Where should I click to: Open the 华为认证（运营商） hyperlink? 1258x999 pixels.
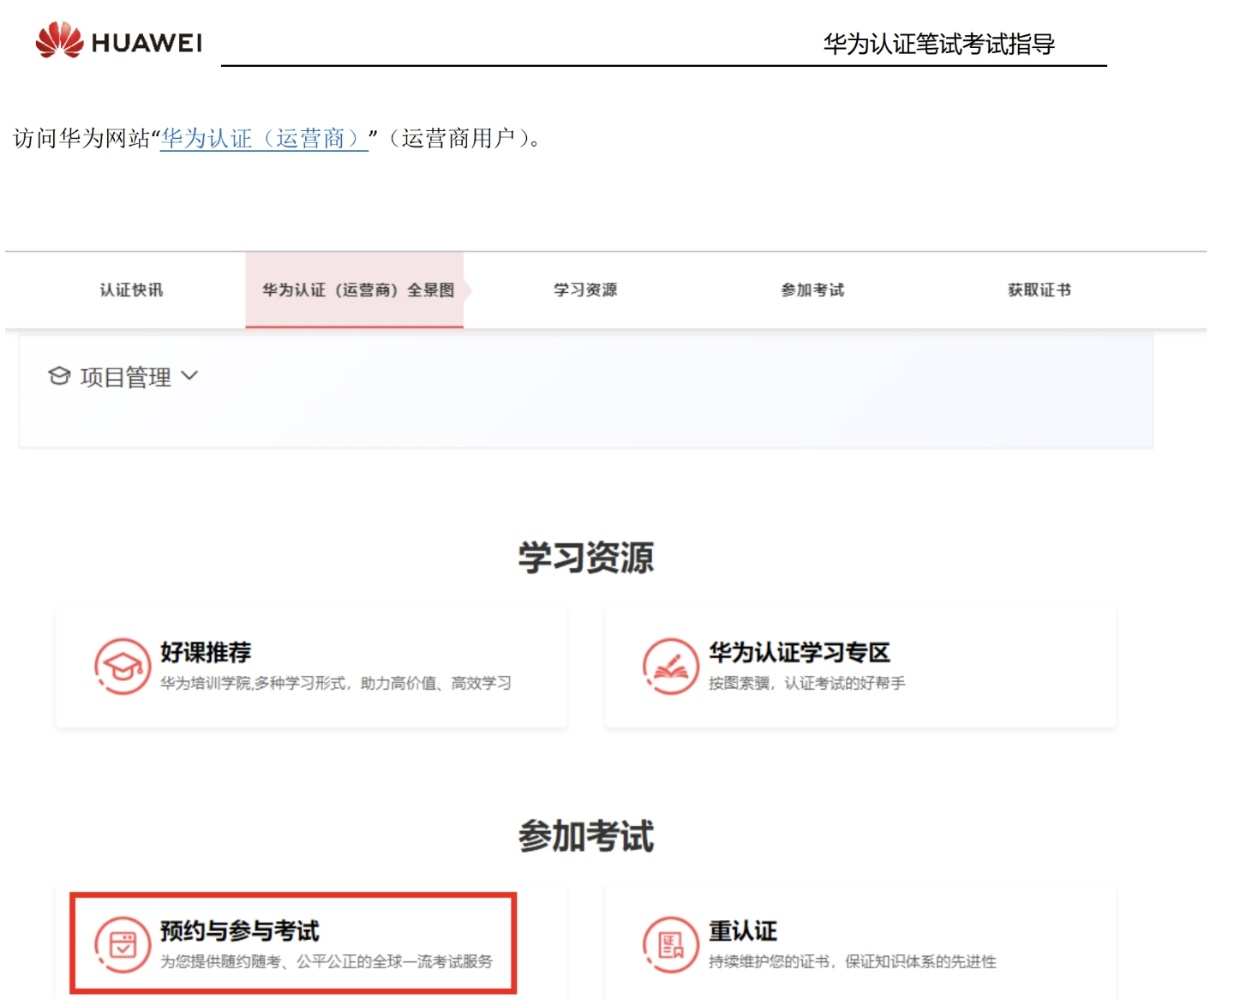[264, 138]
